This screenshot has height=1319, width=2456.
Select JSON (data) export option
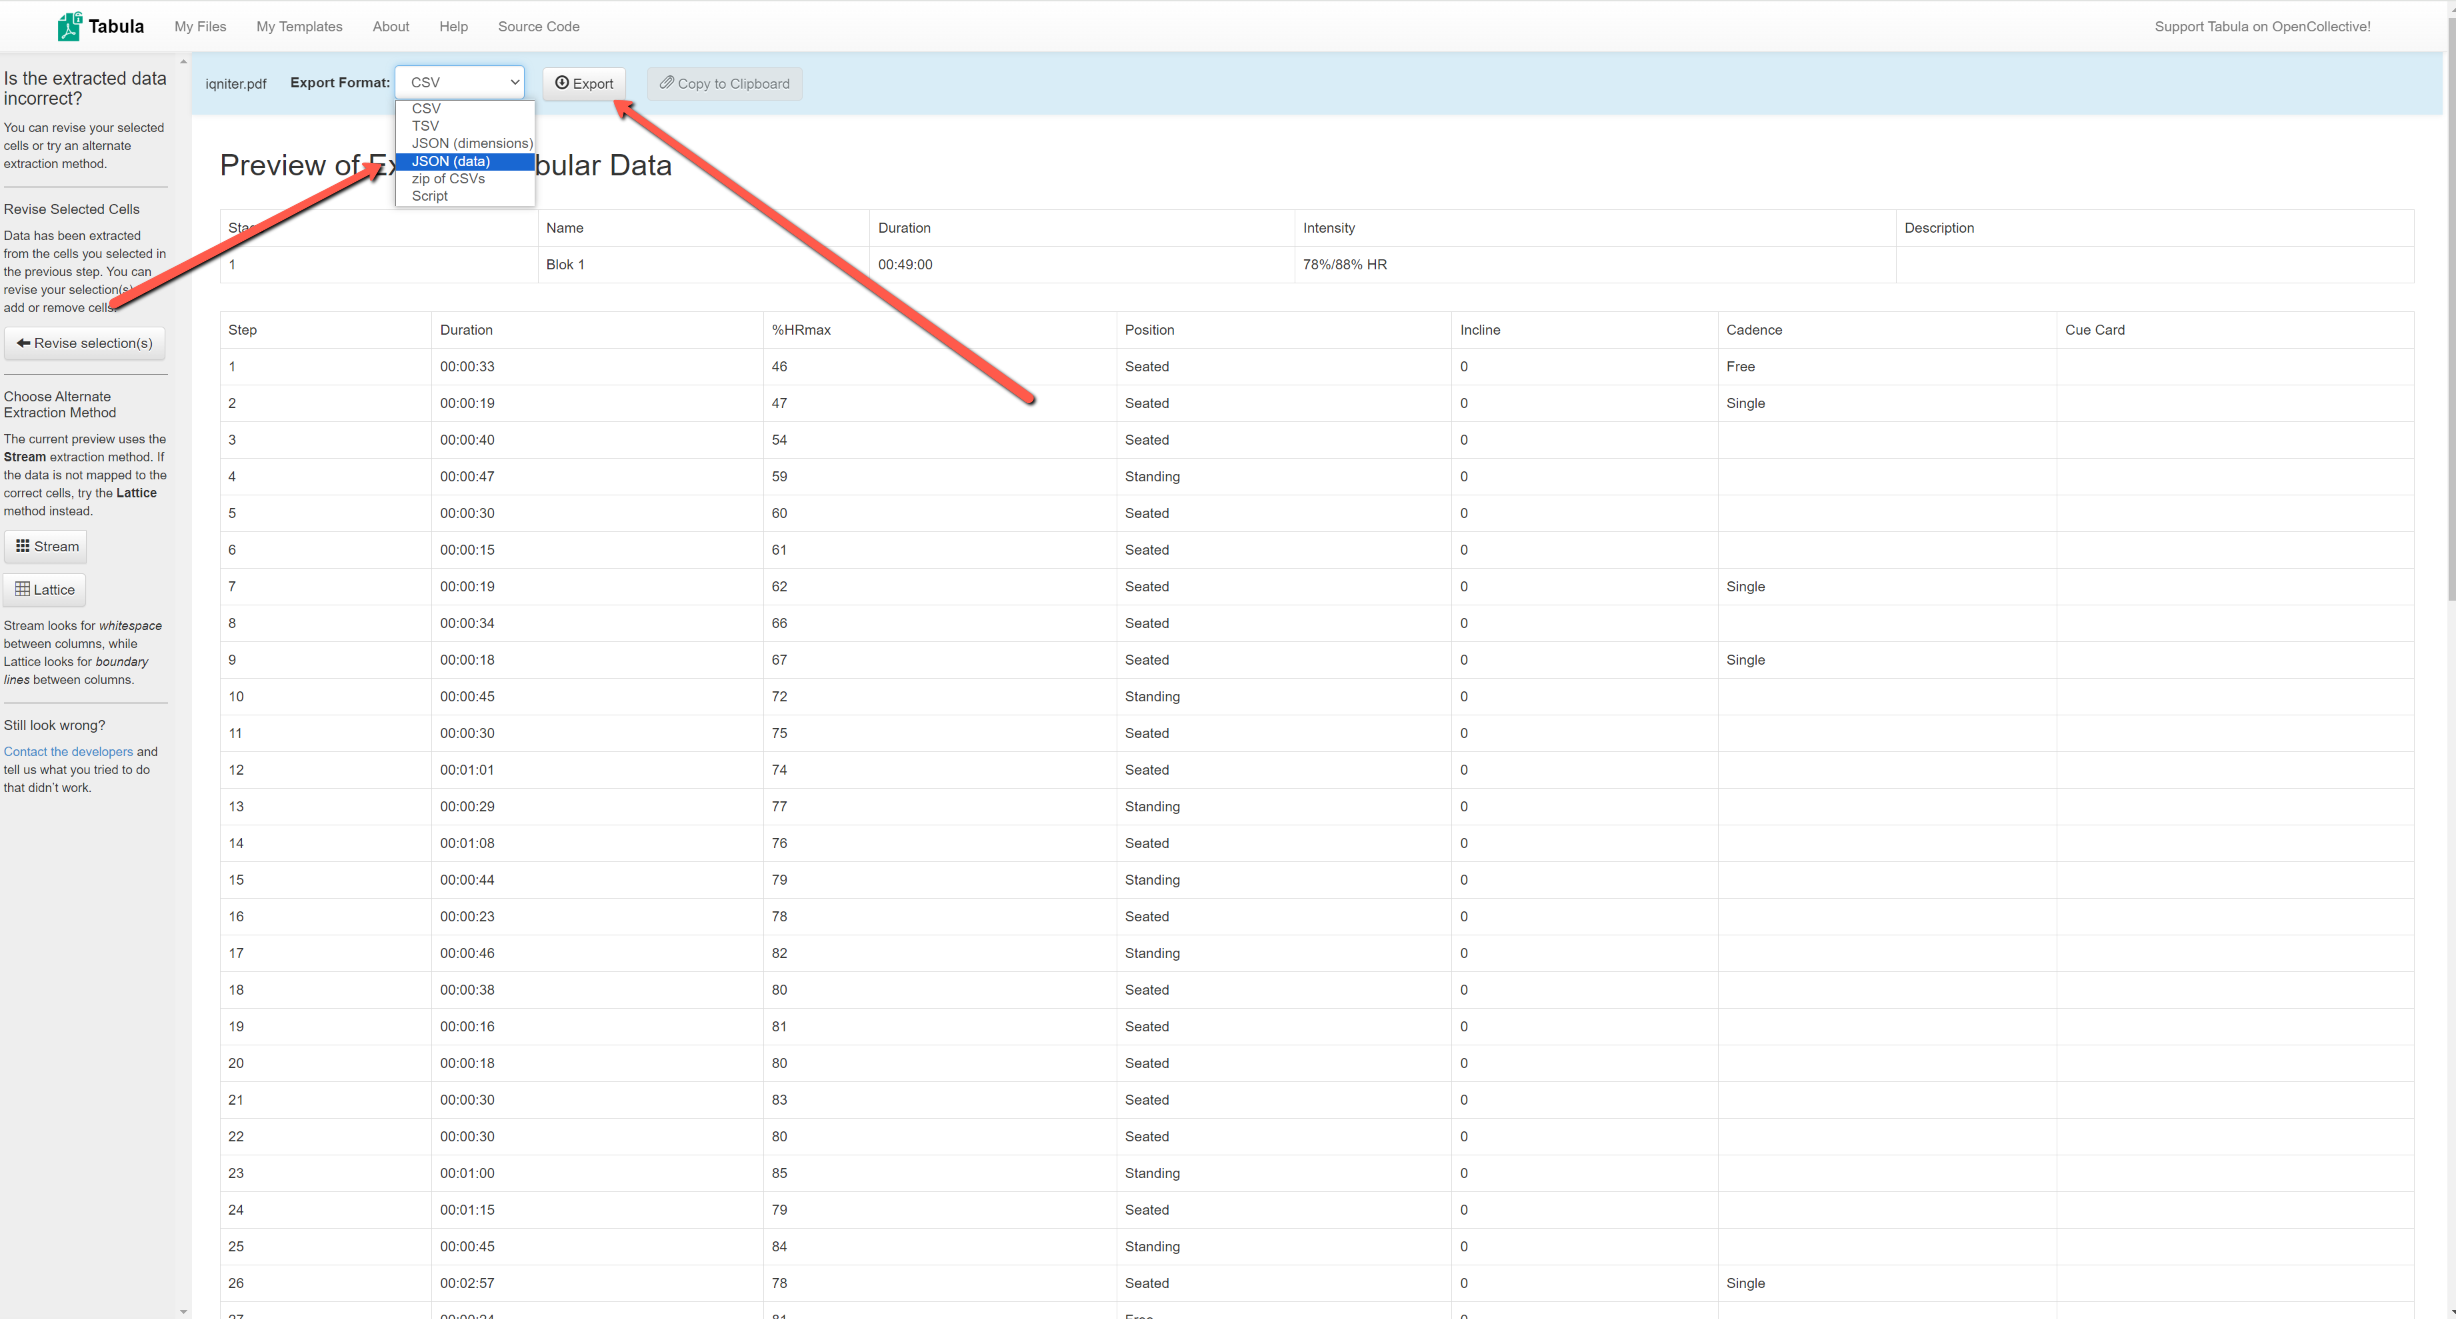click(451, 161)
